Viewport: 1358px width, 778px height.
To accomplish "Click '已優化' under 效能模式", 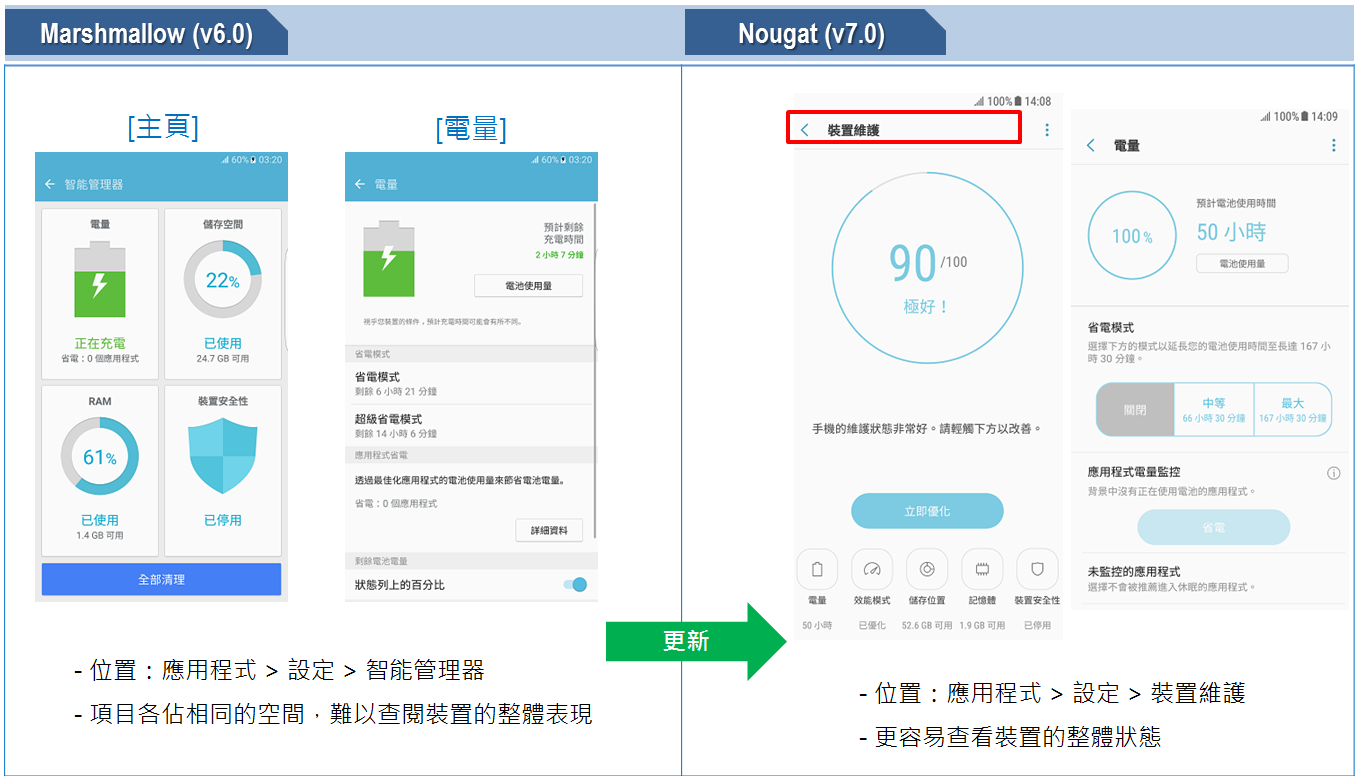I will (x=872, y=625).
